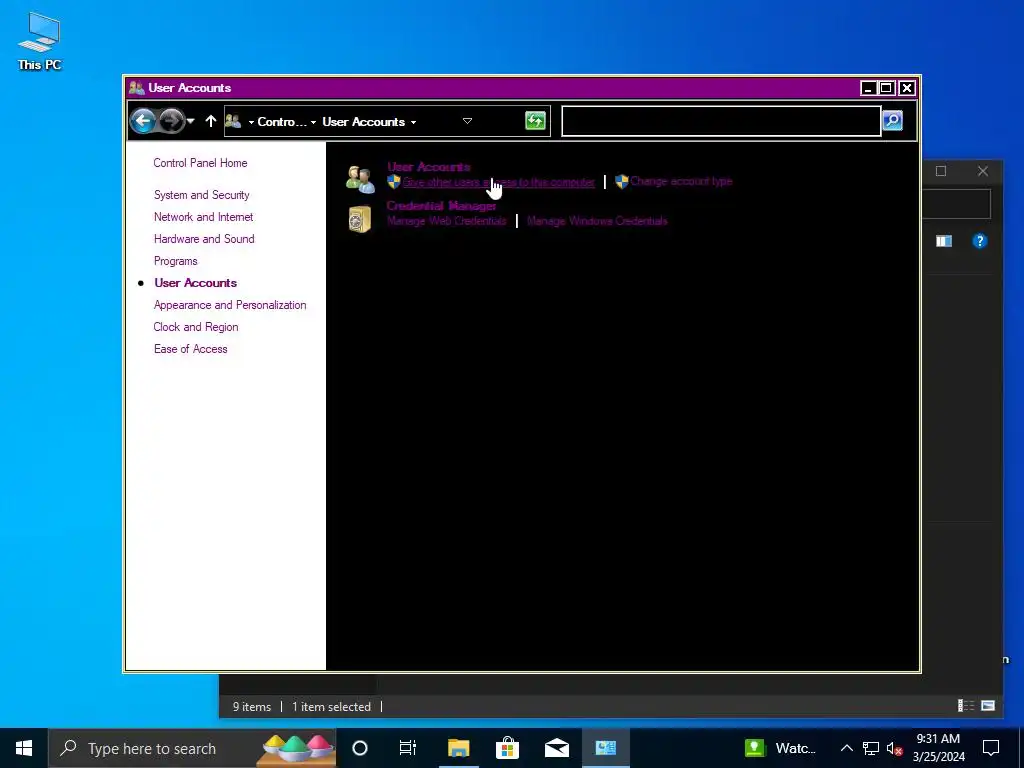Click Change account type link
The height and width of the screenshot is (768, 1024).
click(681, 182)
